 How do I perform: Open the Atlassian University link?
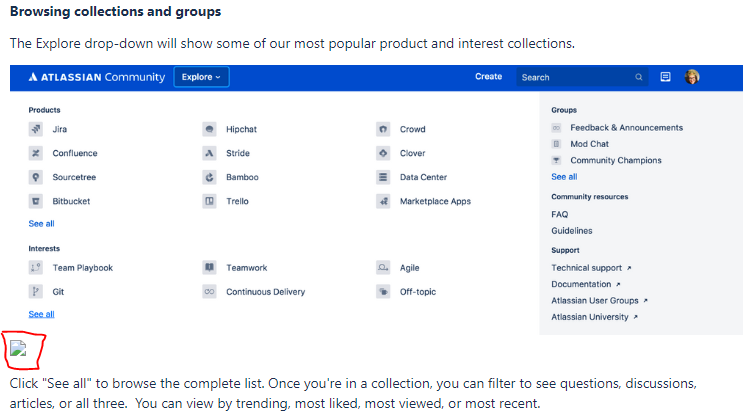click(595, 317)
